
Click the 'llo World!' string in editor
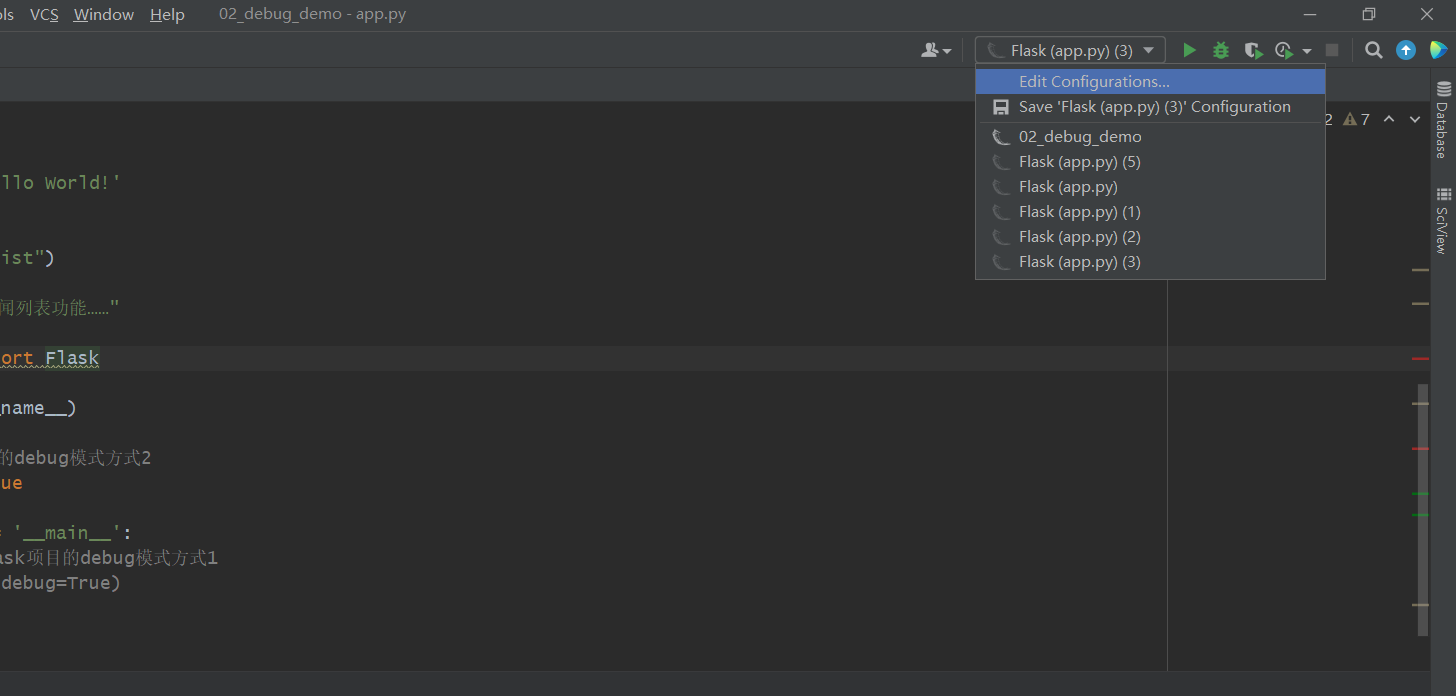(59, 183)
